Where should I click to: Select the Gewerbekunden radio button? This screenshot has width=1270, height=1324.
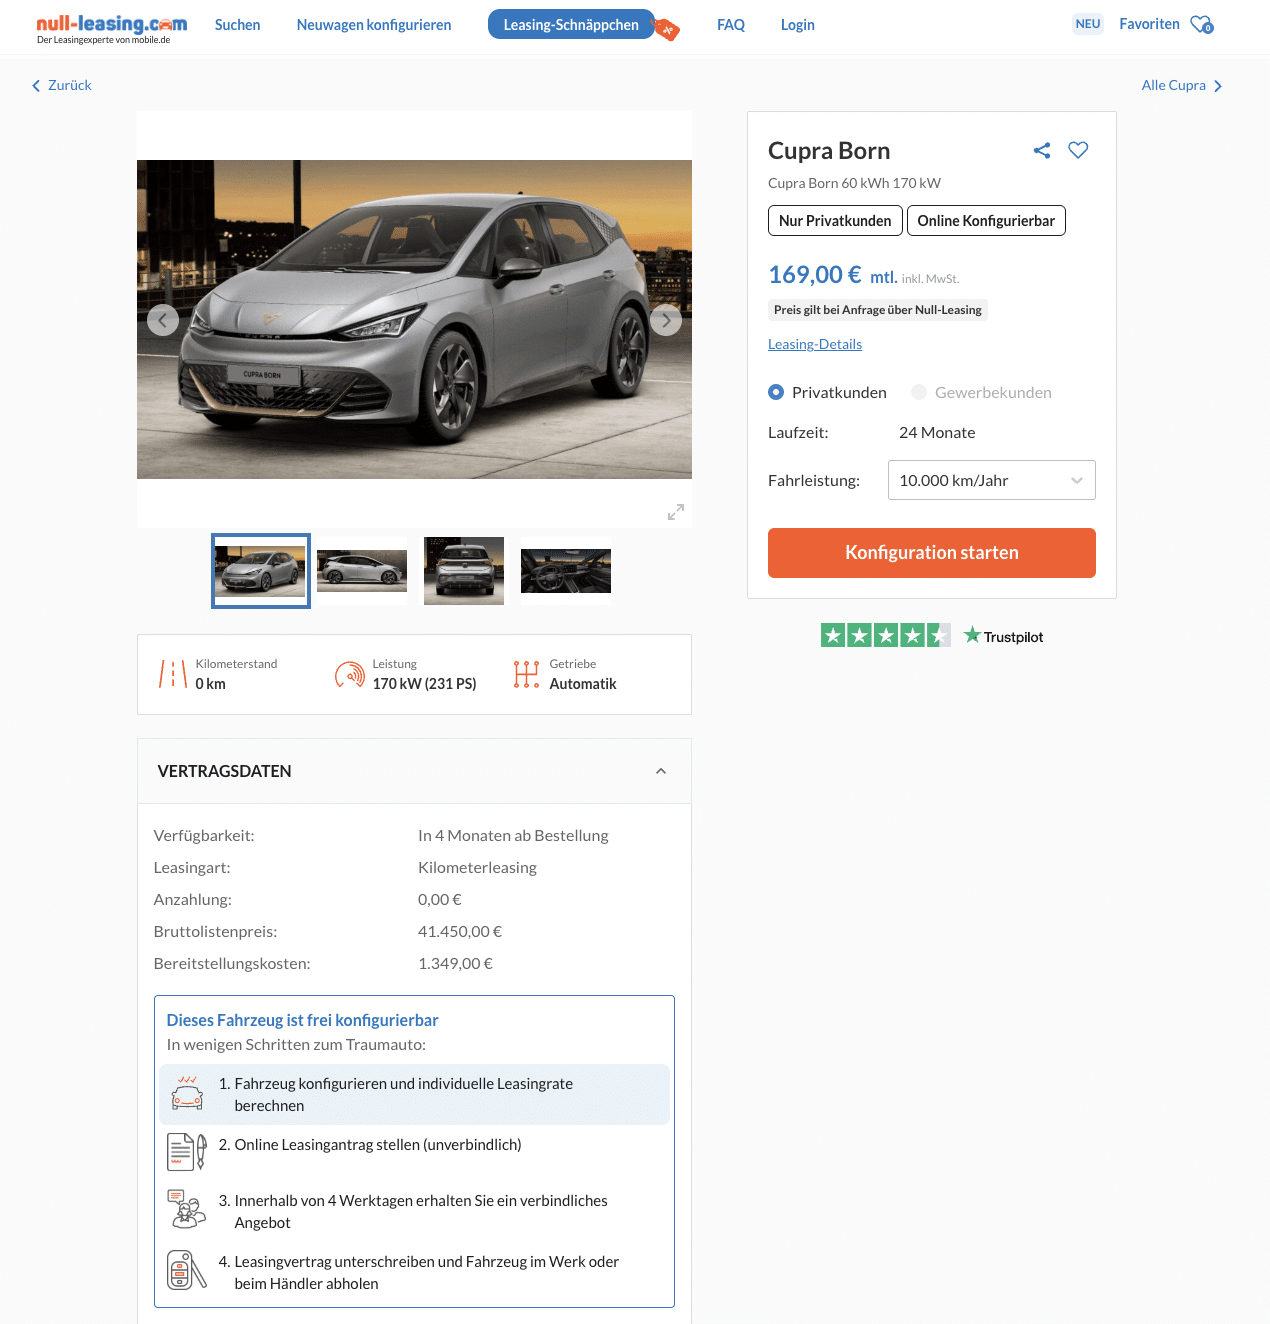[x=919, y=392]
